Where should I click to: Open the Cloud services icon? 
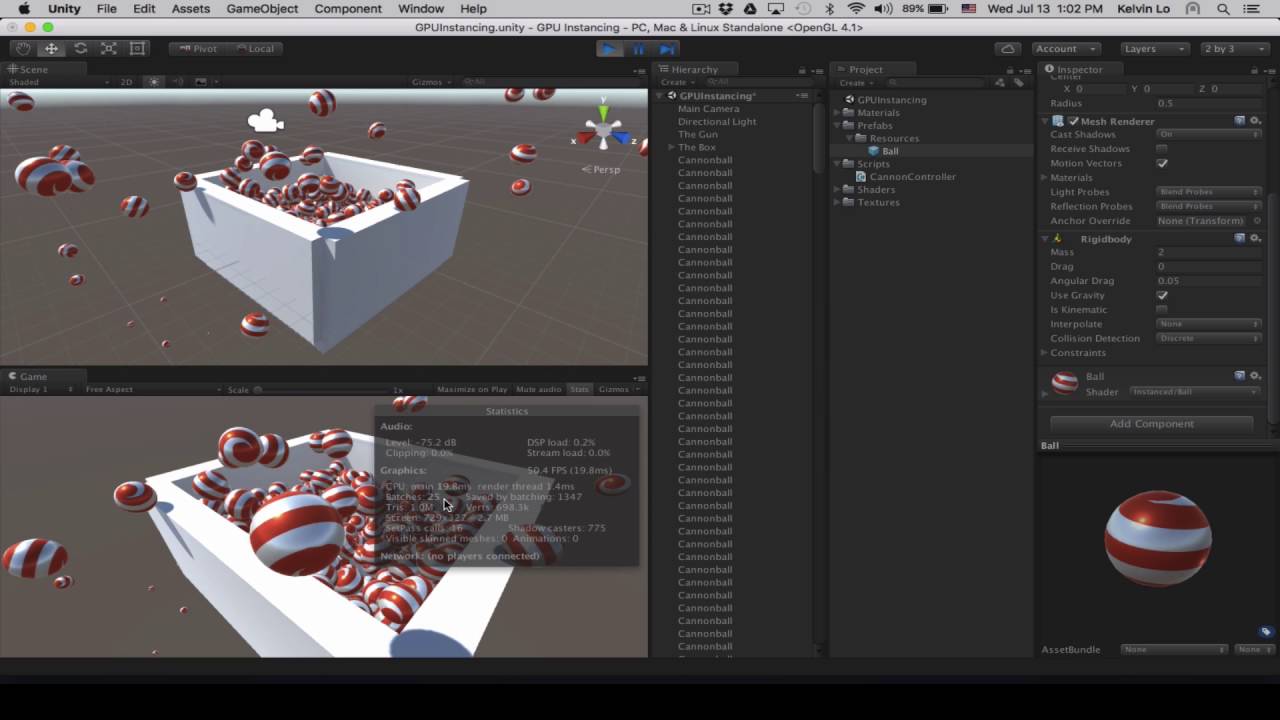[1008, 48]
